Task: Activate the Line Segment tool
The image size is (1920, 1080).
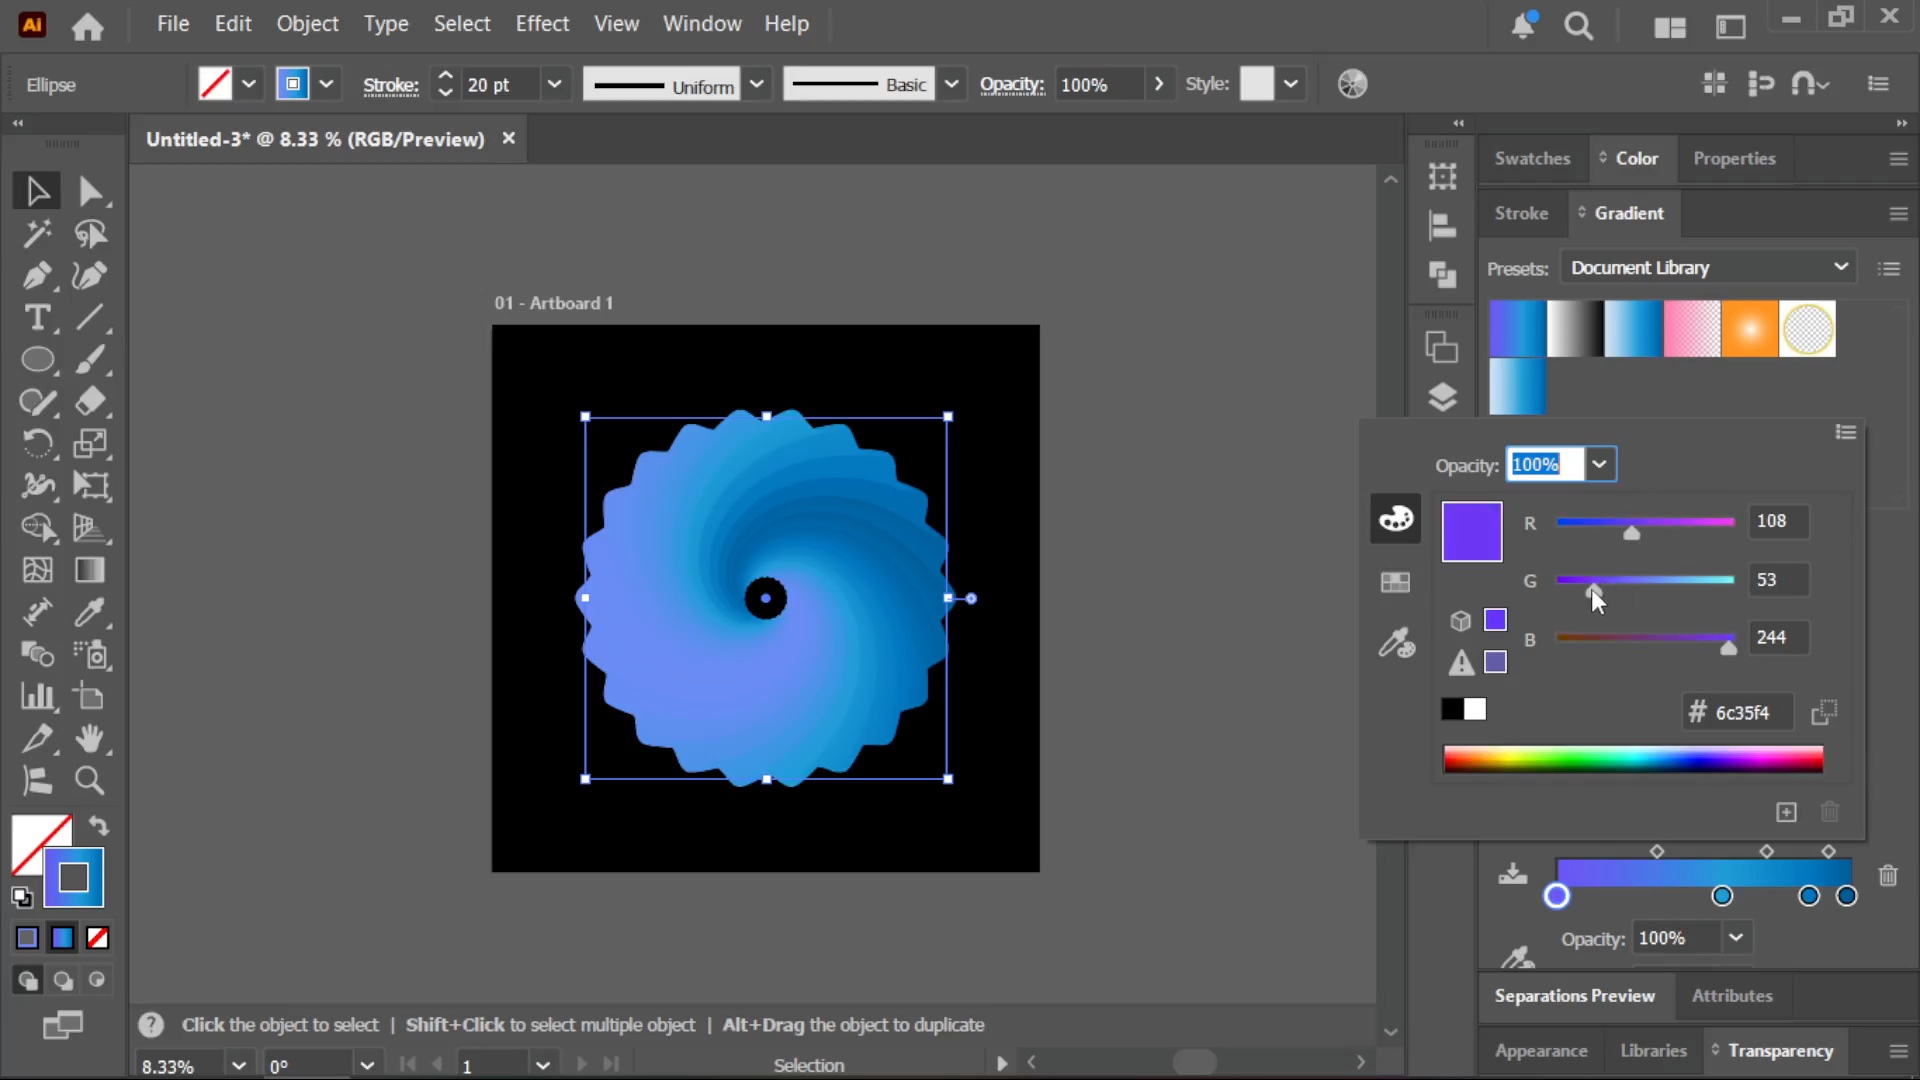Action: point(90,318)
